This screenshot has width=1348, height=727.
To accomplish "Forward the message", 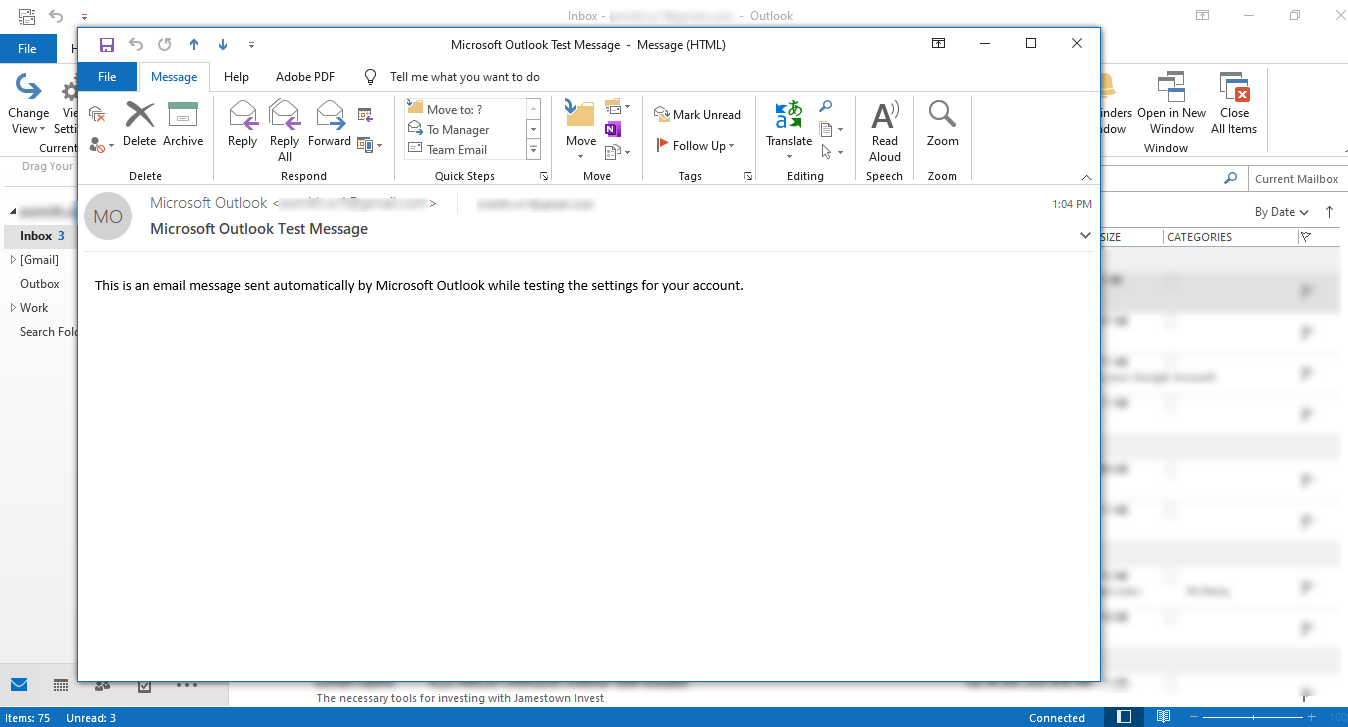I will (x=329, y=125).
